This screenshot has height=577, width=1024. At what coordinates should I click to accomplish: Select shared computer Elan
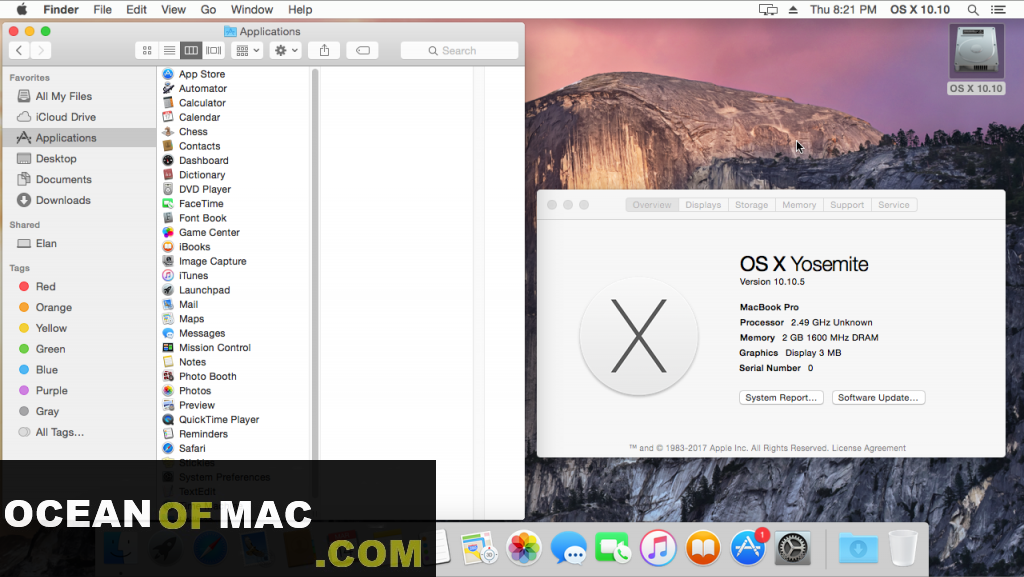coord(46,243)
